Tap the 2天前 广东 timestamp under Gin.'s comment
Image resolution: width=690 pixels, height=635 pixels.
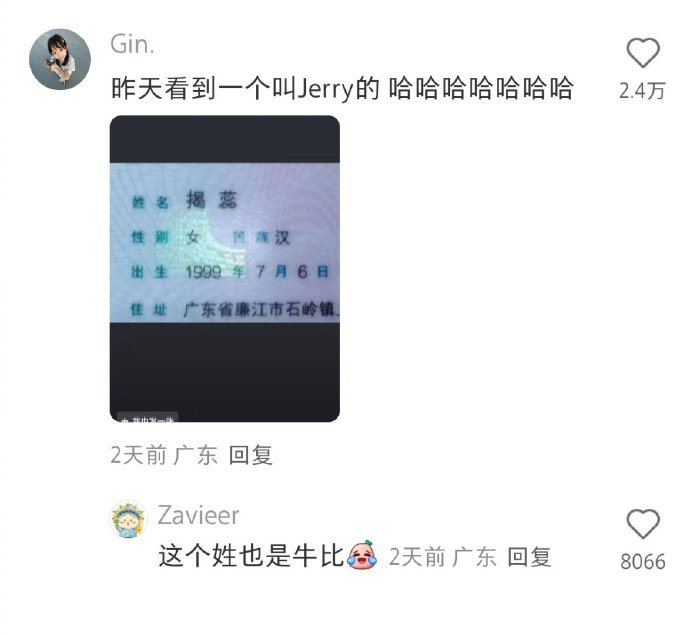(164, 455)
